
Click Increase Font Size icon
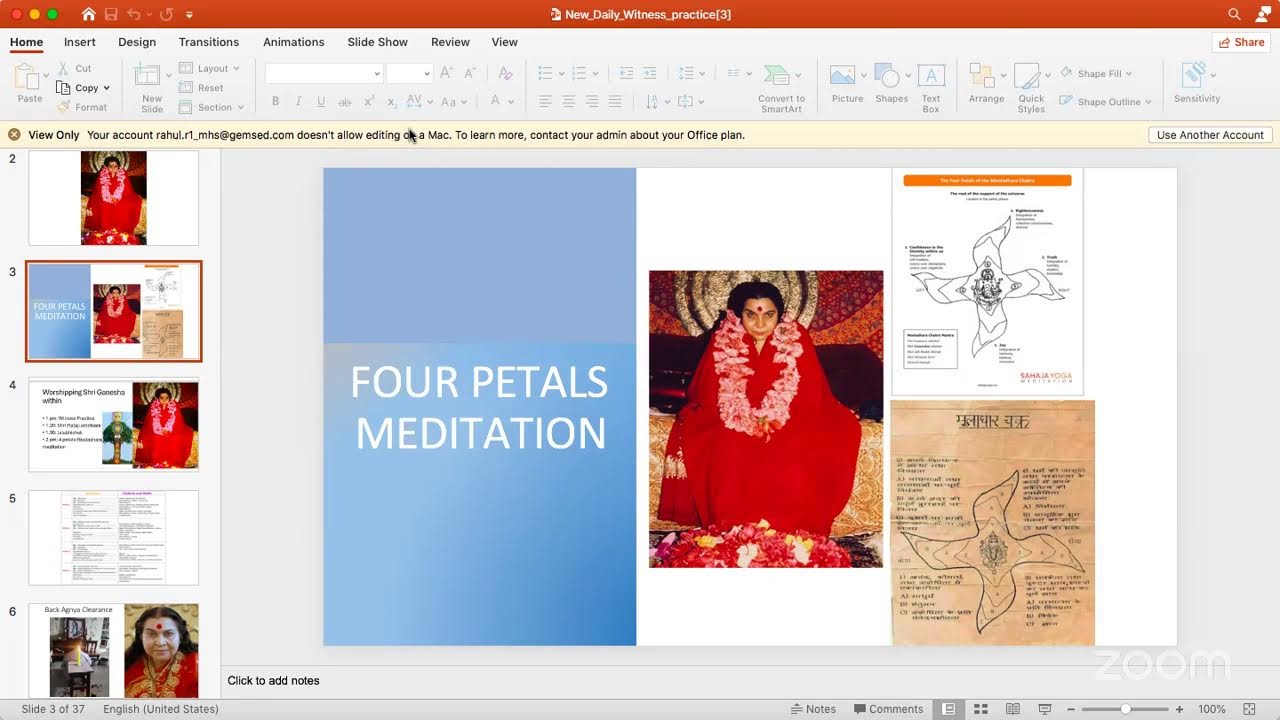click(446, 73)
